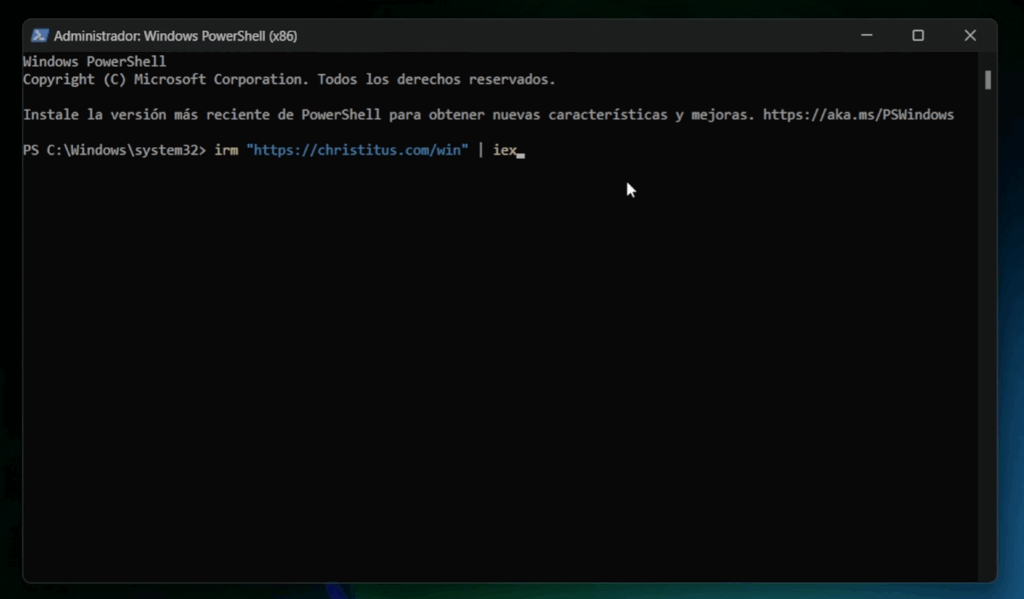Maximize the PowerShell window
1024x599 pixels.
coord(918,35)
